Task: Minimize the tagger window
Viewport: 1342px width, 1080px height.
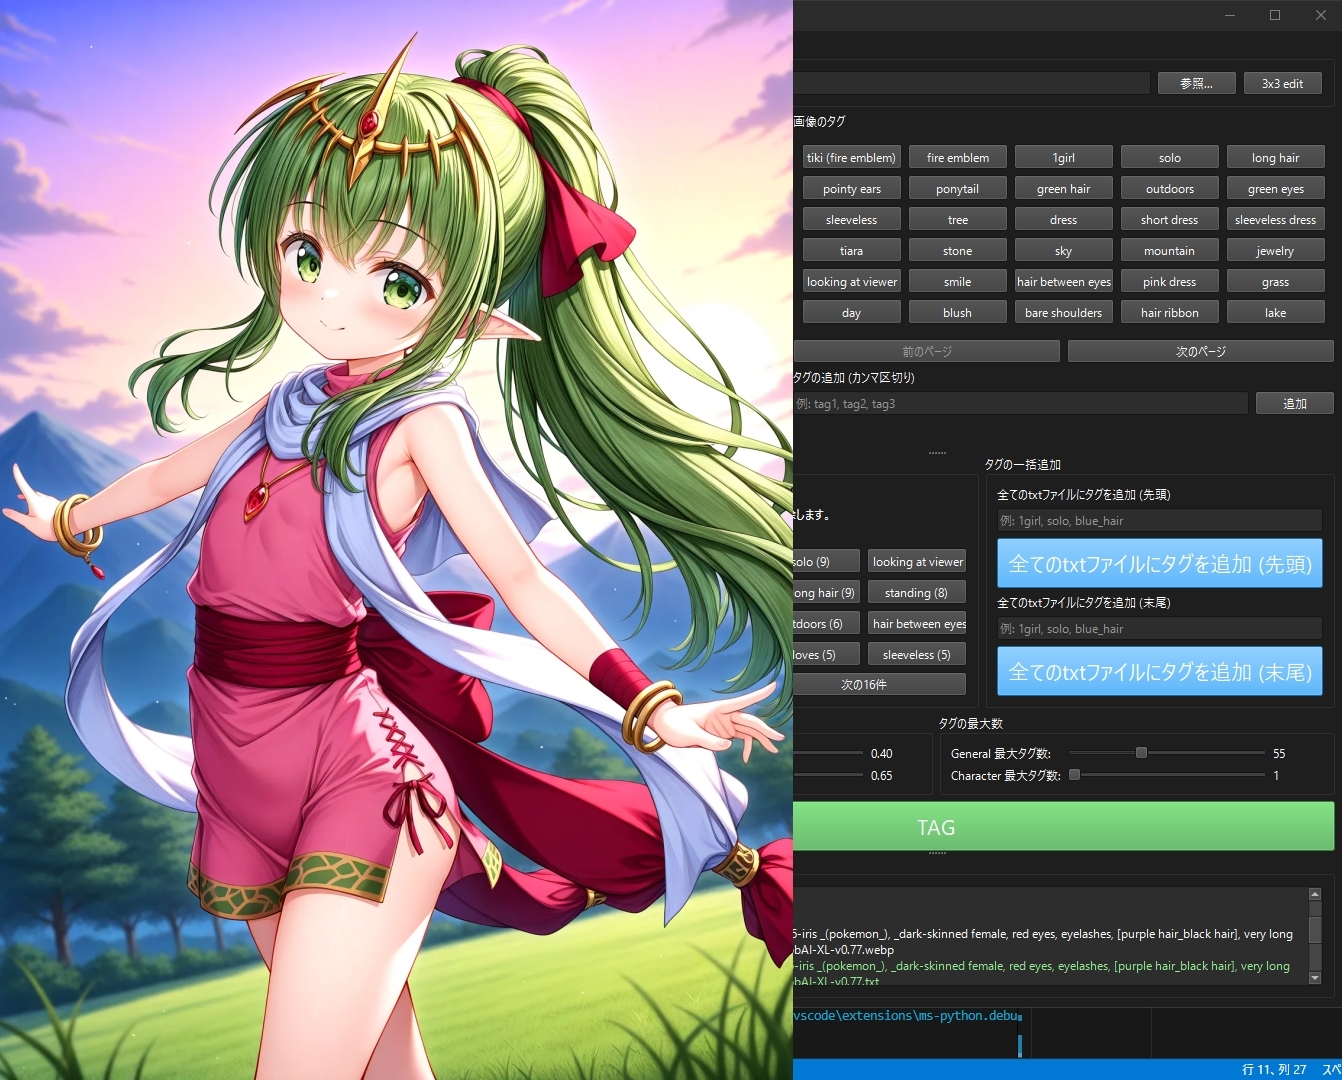Action: click(x=1230, y=15)
